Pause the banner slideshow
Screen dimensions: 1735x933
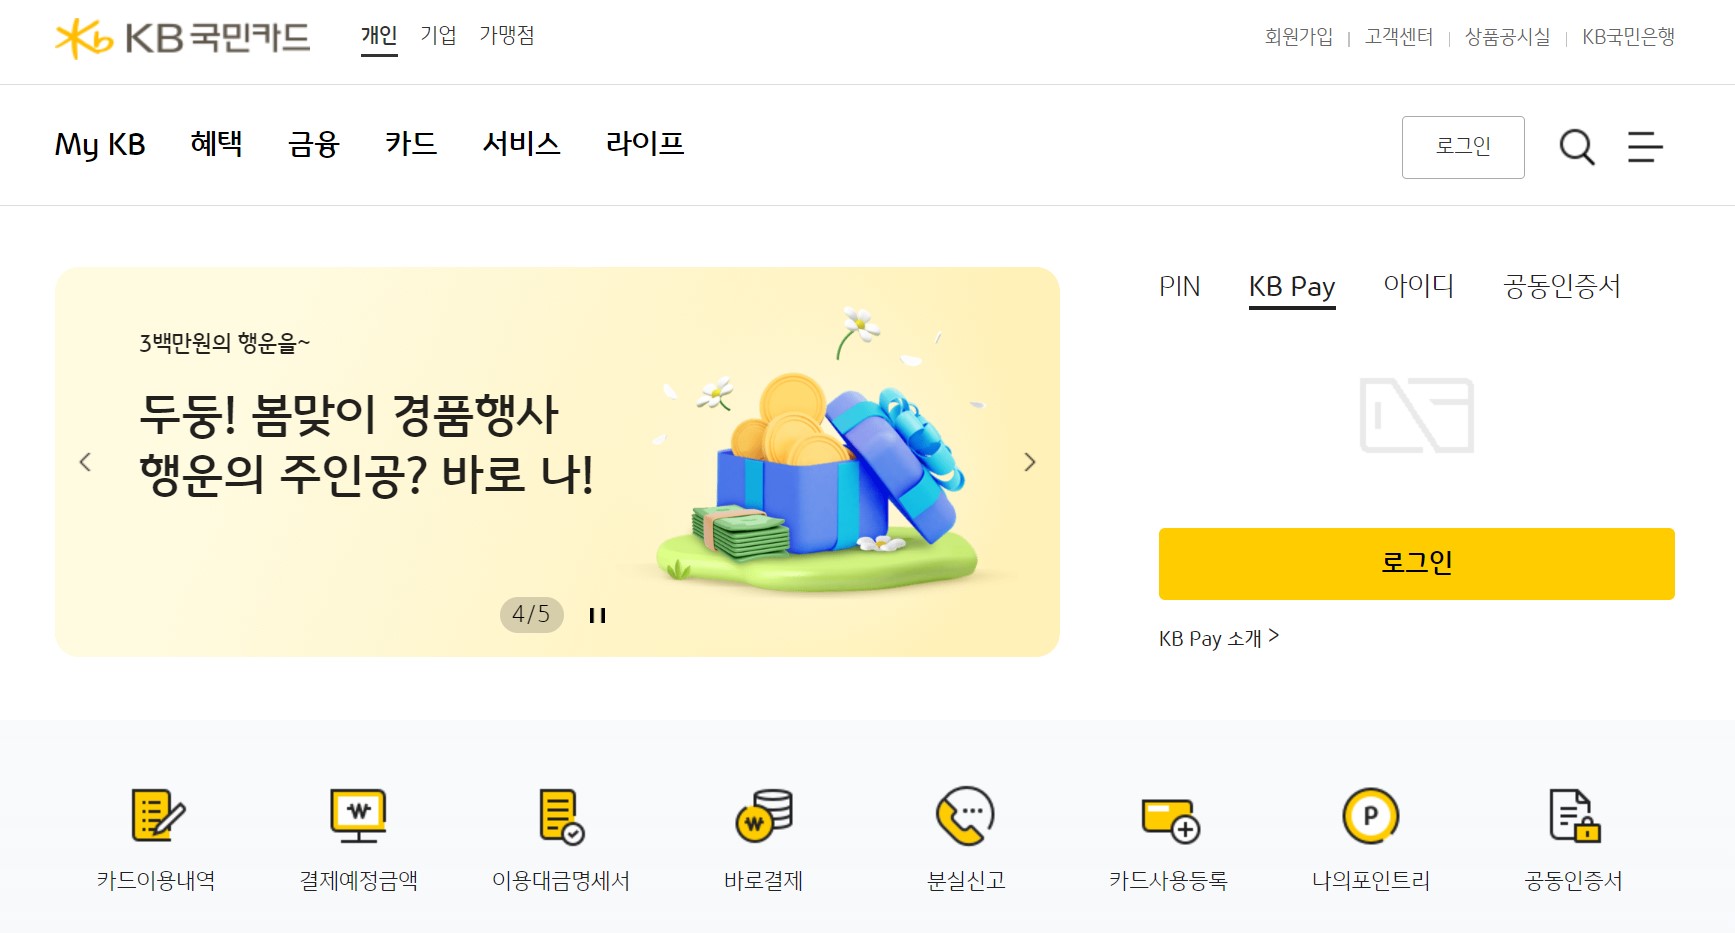(x=597, y=615)
